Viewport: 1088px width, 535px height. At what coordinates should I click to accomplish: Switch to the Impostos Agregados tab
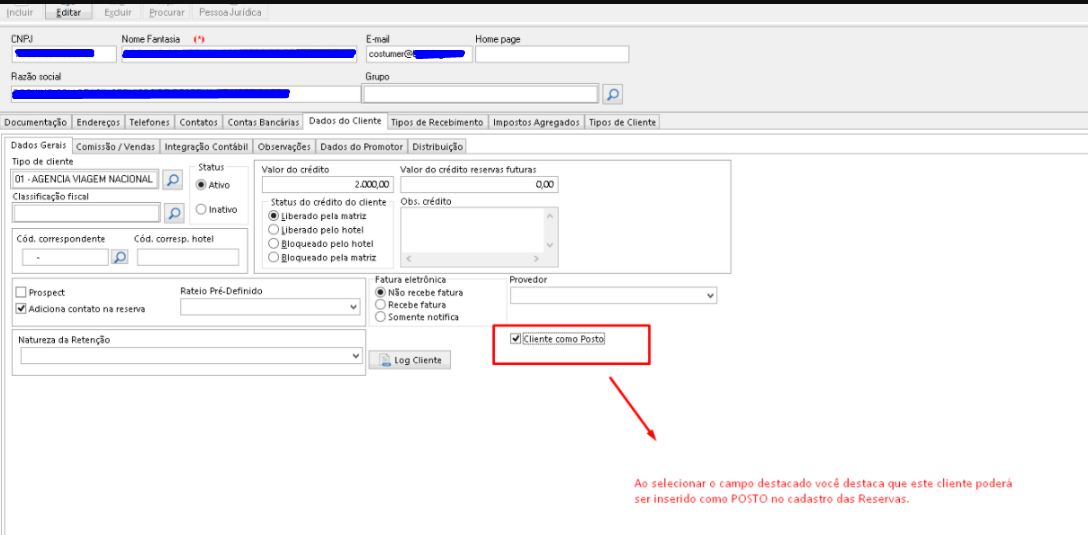pos(536,122)
